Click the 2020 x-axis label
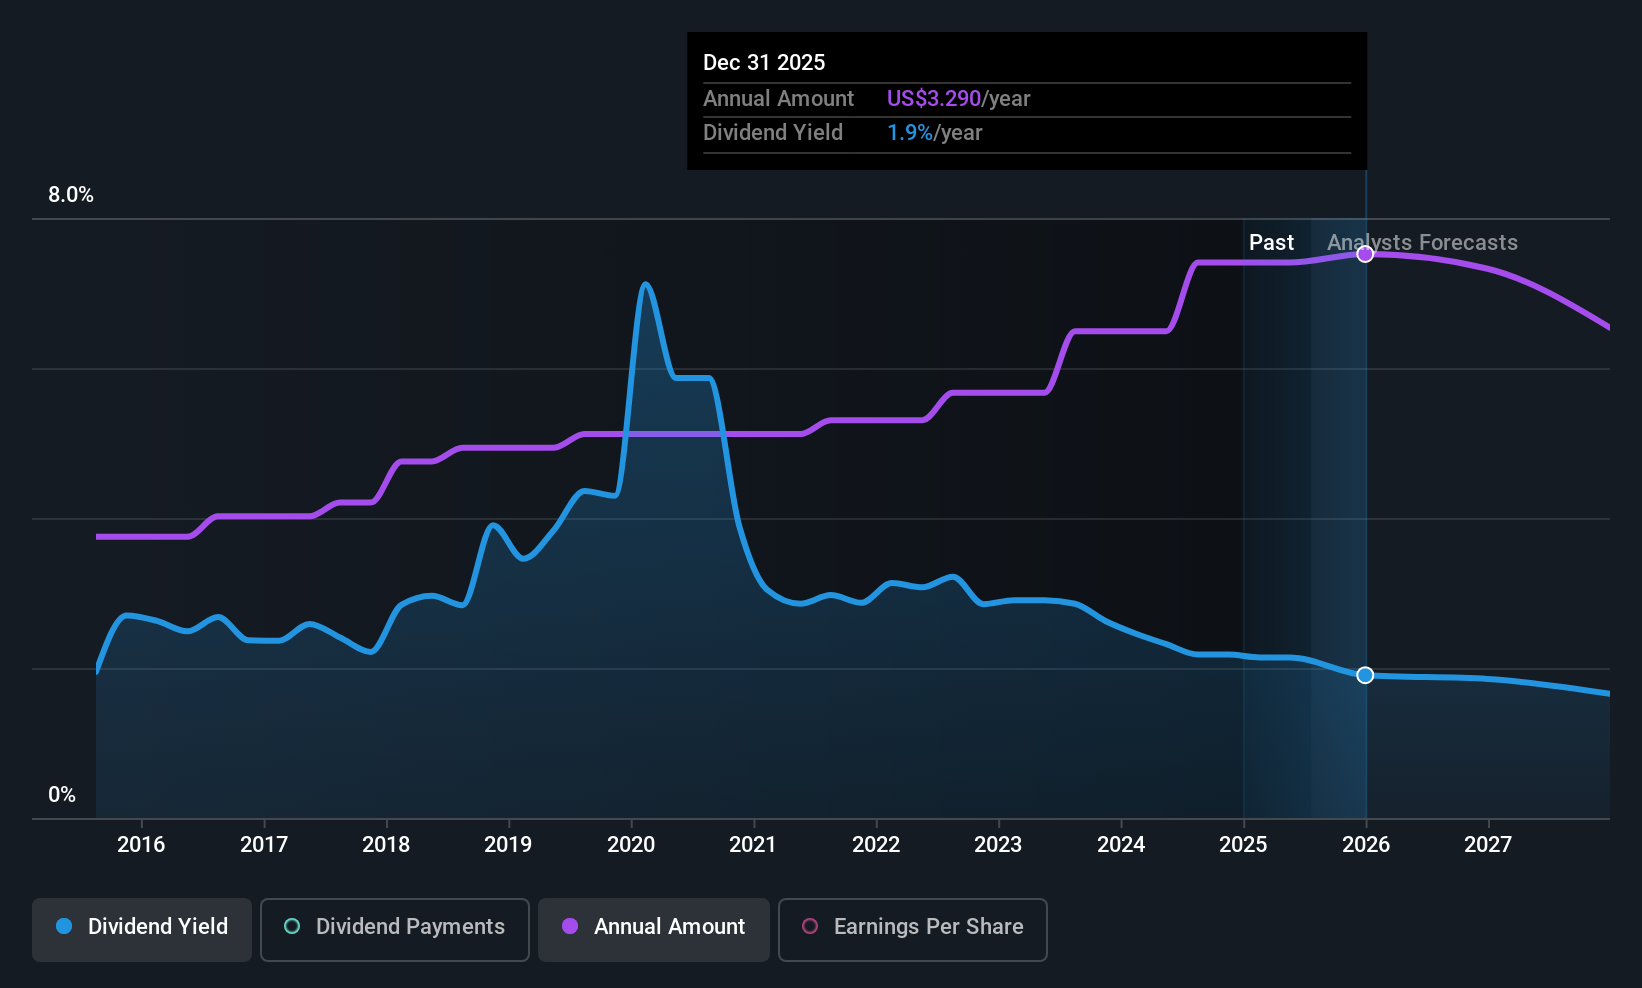The image size is (1642, 988). click(631, 844)
